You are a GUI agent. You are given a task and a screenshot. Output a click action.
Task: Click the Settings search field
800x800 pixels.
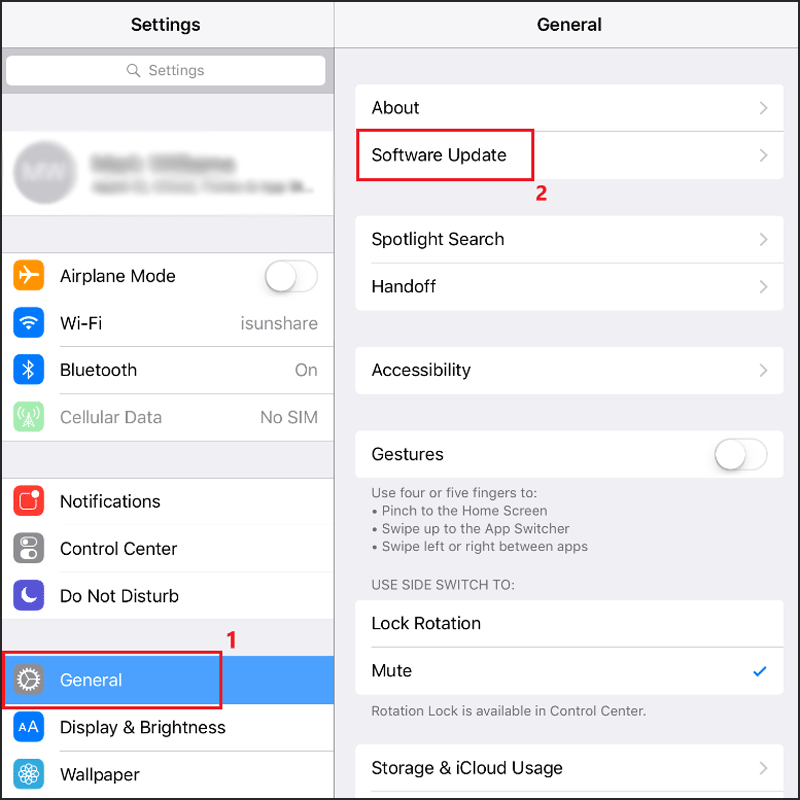click(x=166, y=70)
